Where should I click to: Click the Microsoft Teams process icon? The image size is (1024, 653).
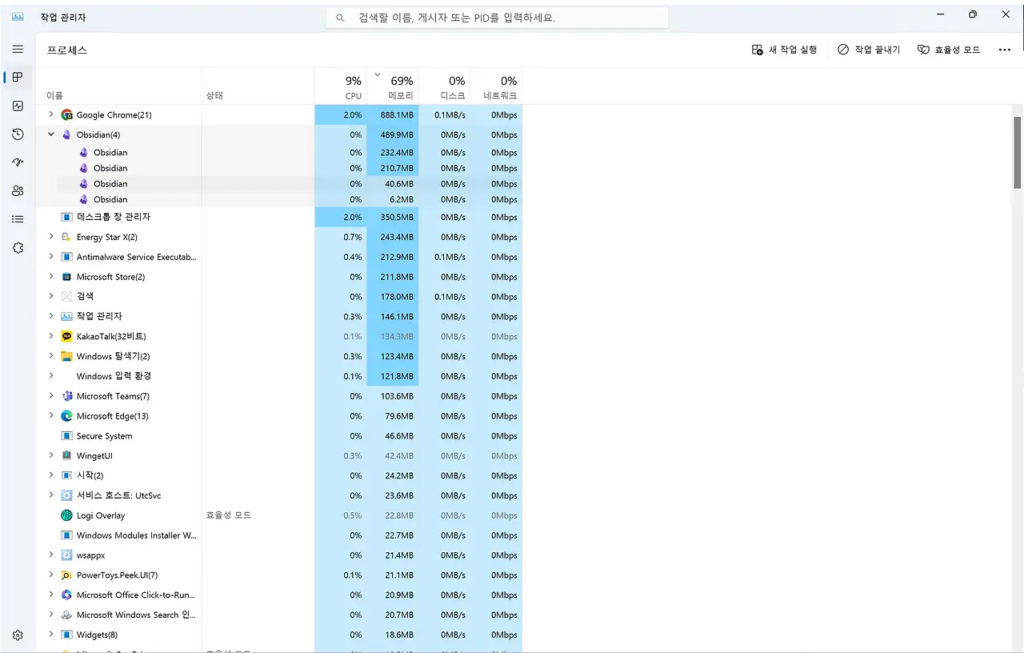click(x=67, y=396)
